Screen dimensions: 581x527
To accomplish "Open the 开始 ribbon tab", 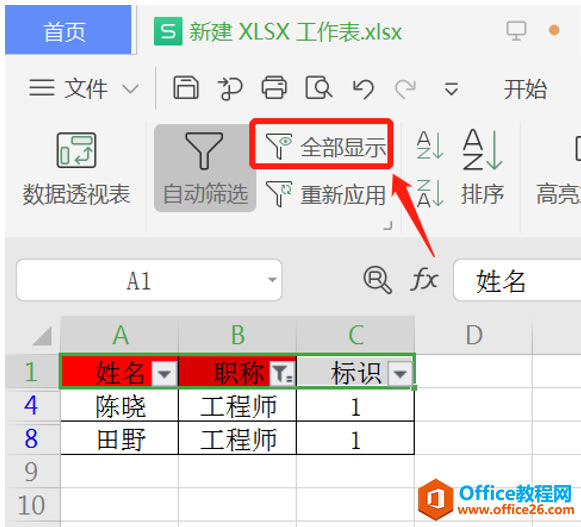I will (525, 89).
